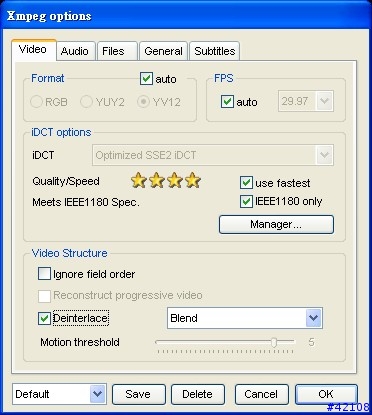The width and height of the screenshot is (372, 415).
Task: Save the current preset
Action: [139, 394]
